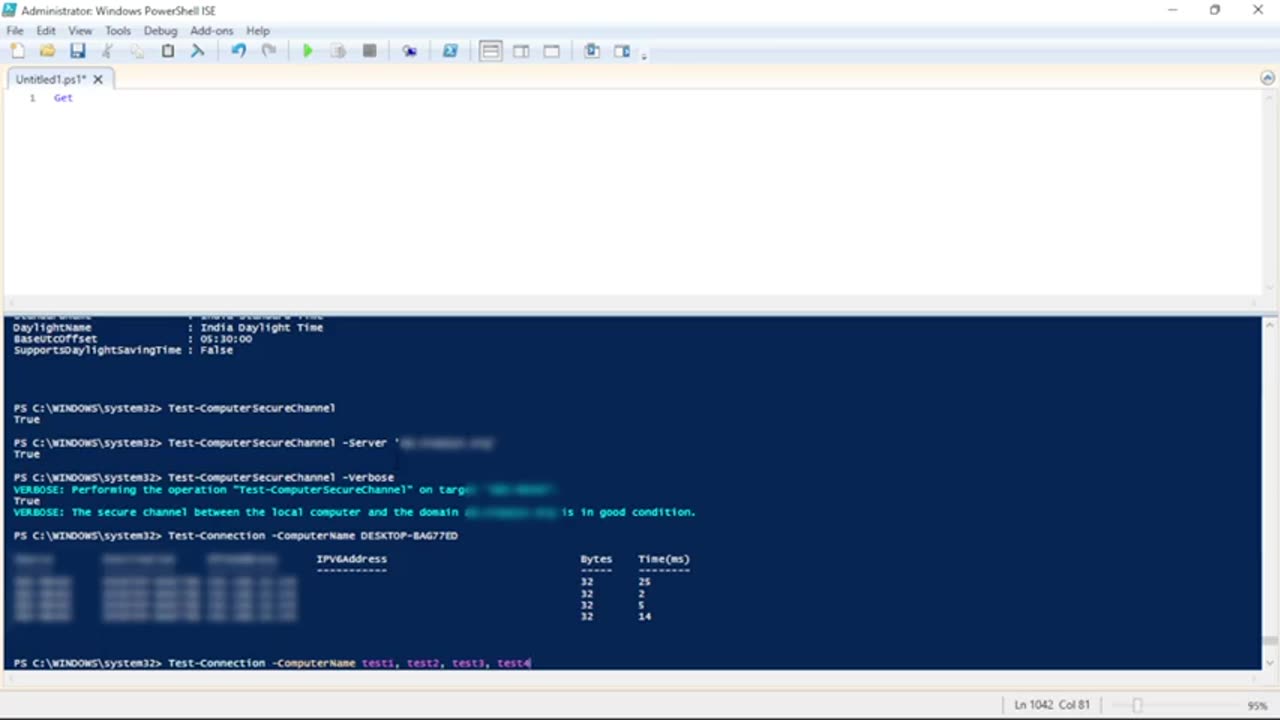This screenshot has width=1280, height=720.
Task: Click the Open script folder icon
Action: tap(47, 51)
